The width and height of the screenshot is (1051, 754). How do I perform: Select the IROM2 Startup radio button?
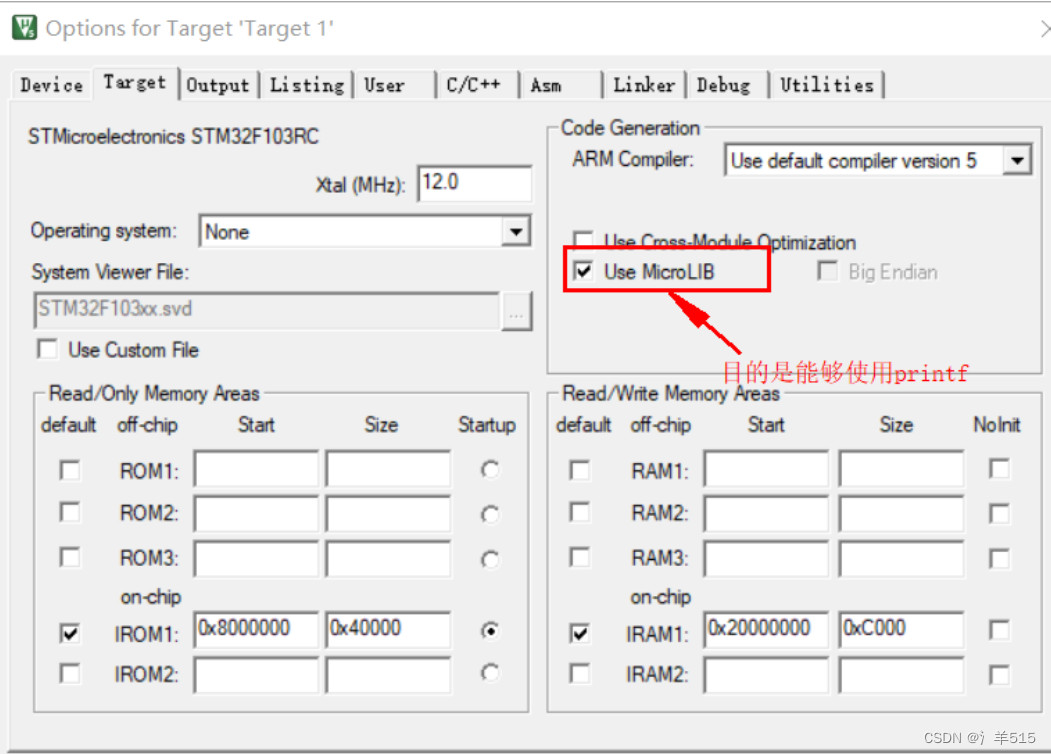click(x=490, y=672)
